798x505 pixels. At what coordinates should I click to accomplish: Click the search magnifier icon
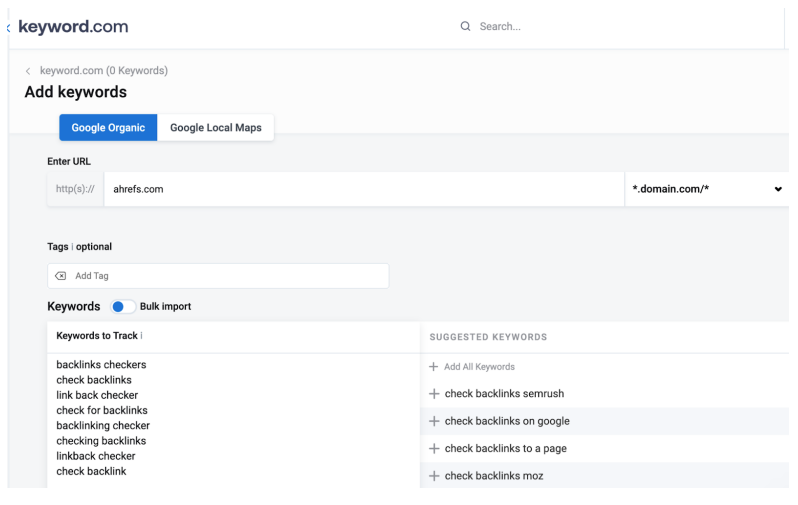pos(466,26)
